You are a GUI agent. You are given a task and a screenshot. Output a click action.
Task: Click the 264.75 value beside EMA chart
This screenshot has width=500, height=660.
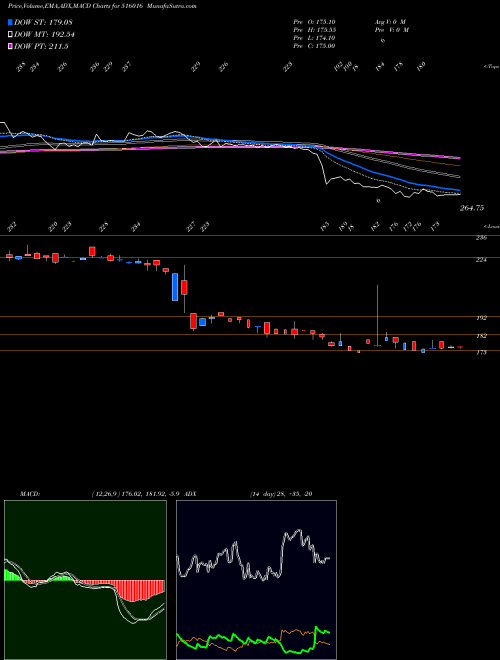coord(471,208)
